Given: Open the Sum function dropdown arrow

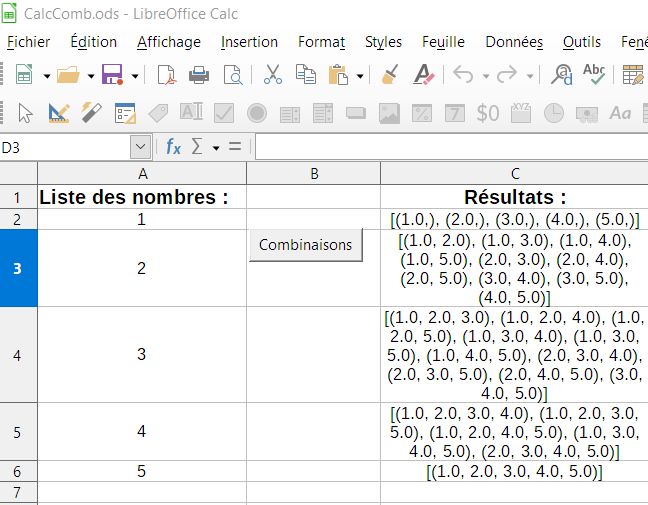Looking at the screenshot, I should pos(216,148).
